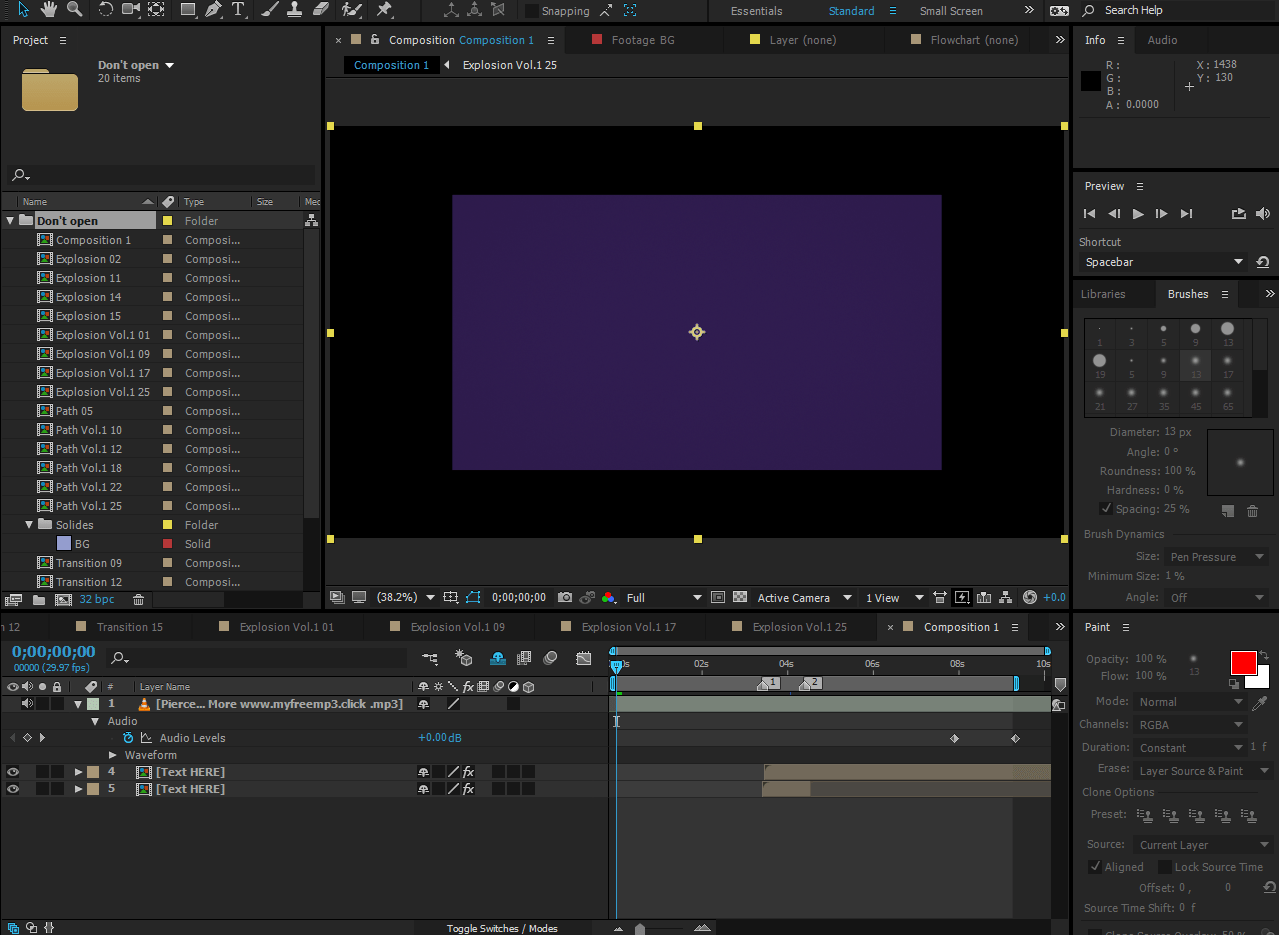This screenshot has height=935, width=1279.
Task: Select the Roto Brush tool
Action: 352,11
